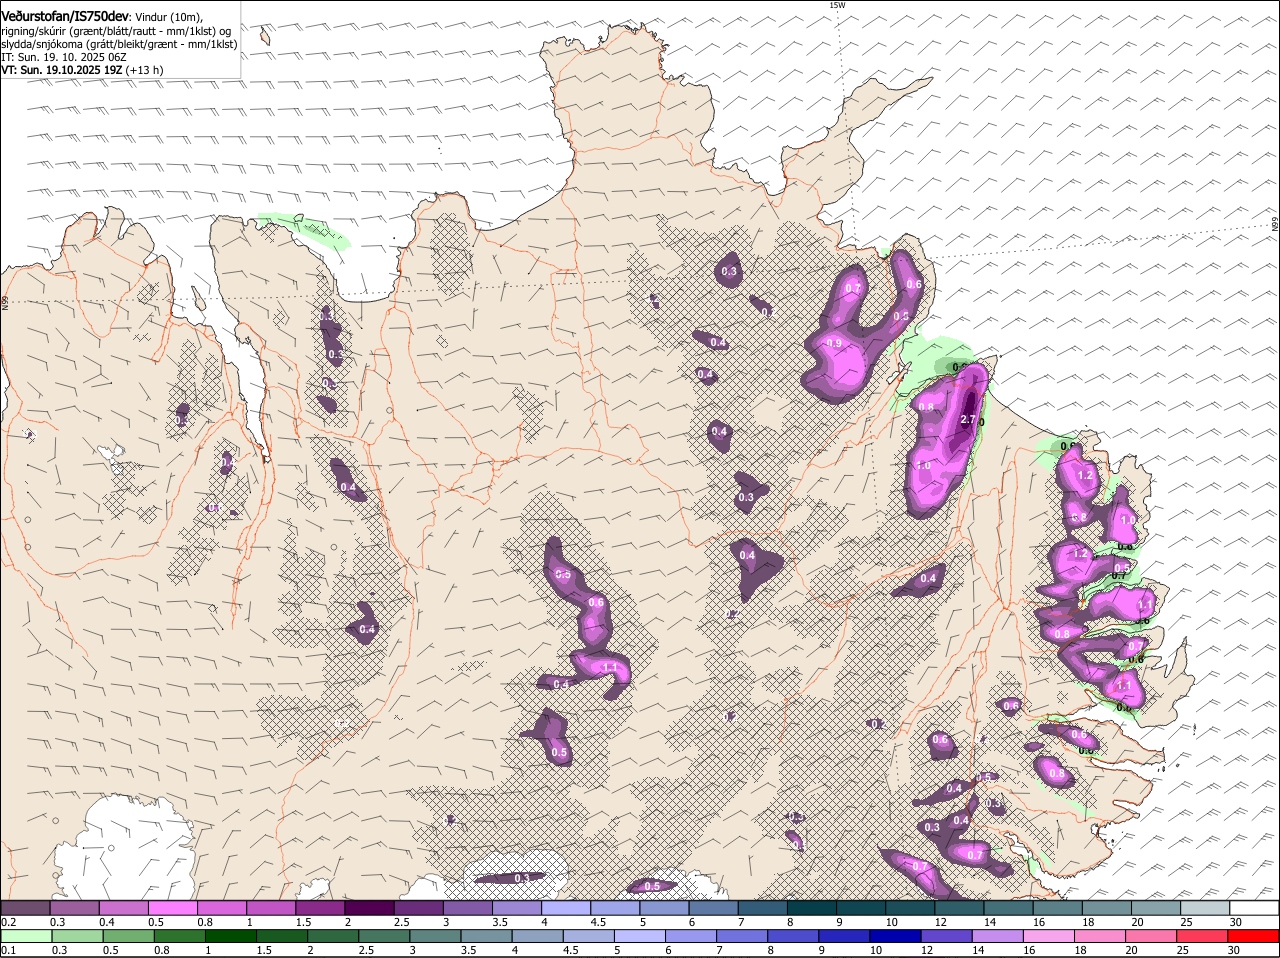Click the Veðurstofan/IS750dev map title

pos(65,15)
